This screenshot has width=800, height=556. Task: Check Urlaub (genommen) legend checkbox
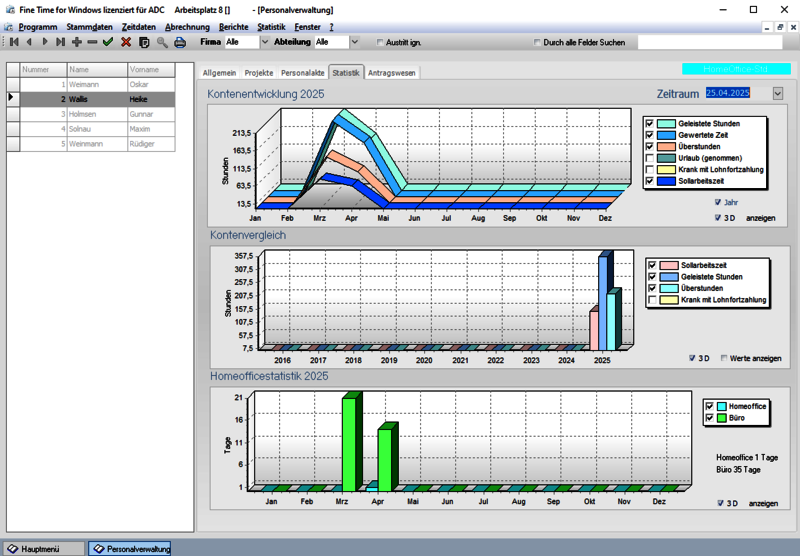[649, 158]
